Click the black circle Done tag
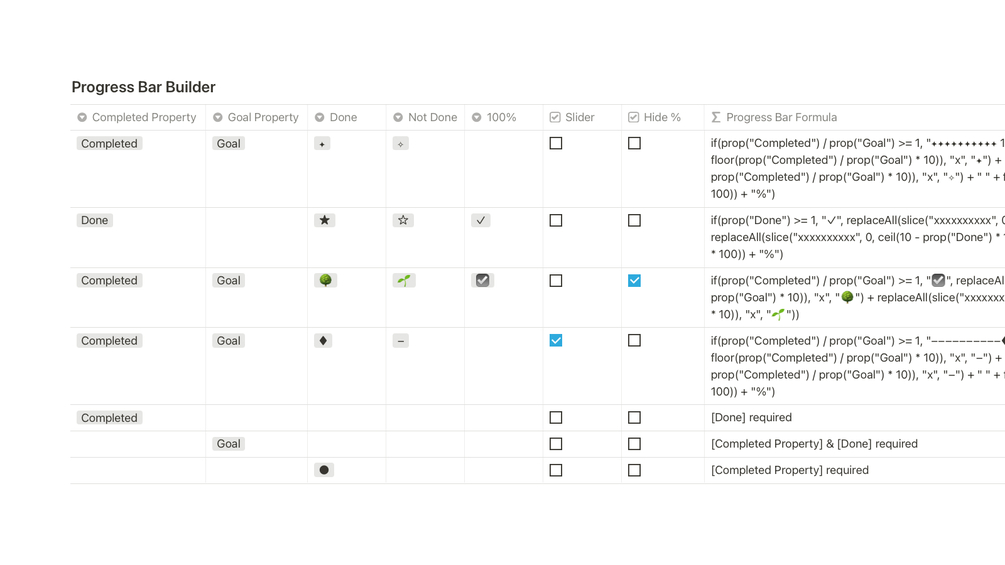The image size is (1005, 565). pos(324,470)
